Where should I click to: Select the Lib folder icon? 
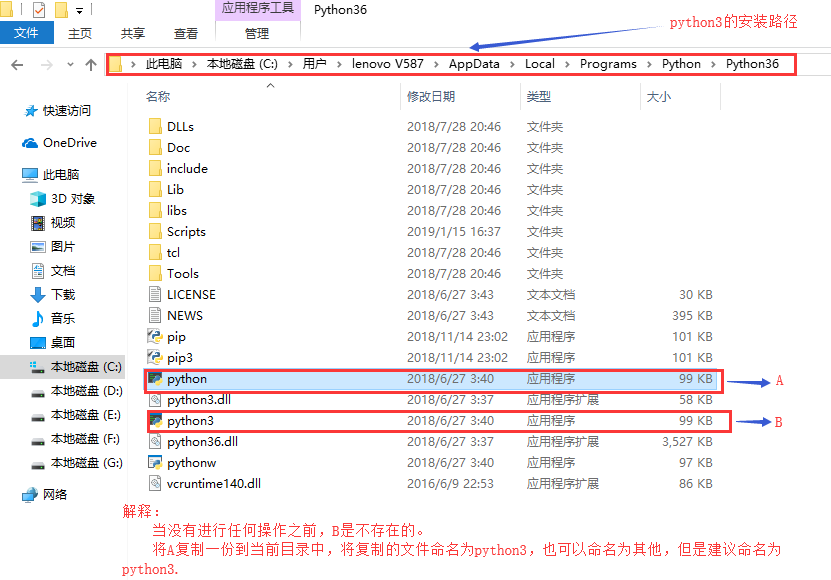155,189
